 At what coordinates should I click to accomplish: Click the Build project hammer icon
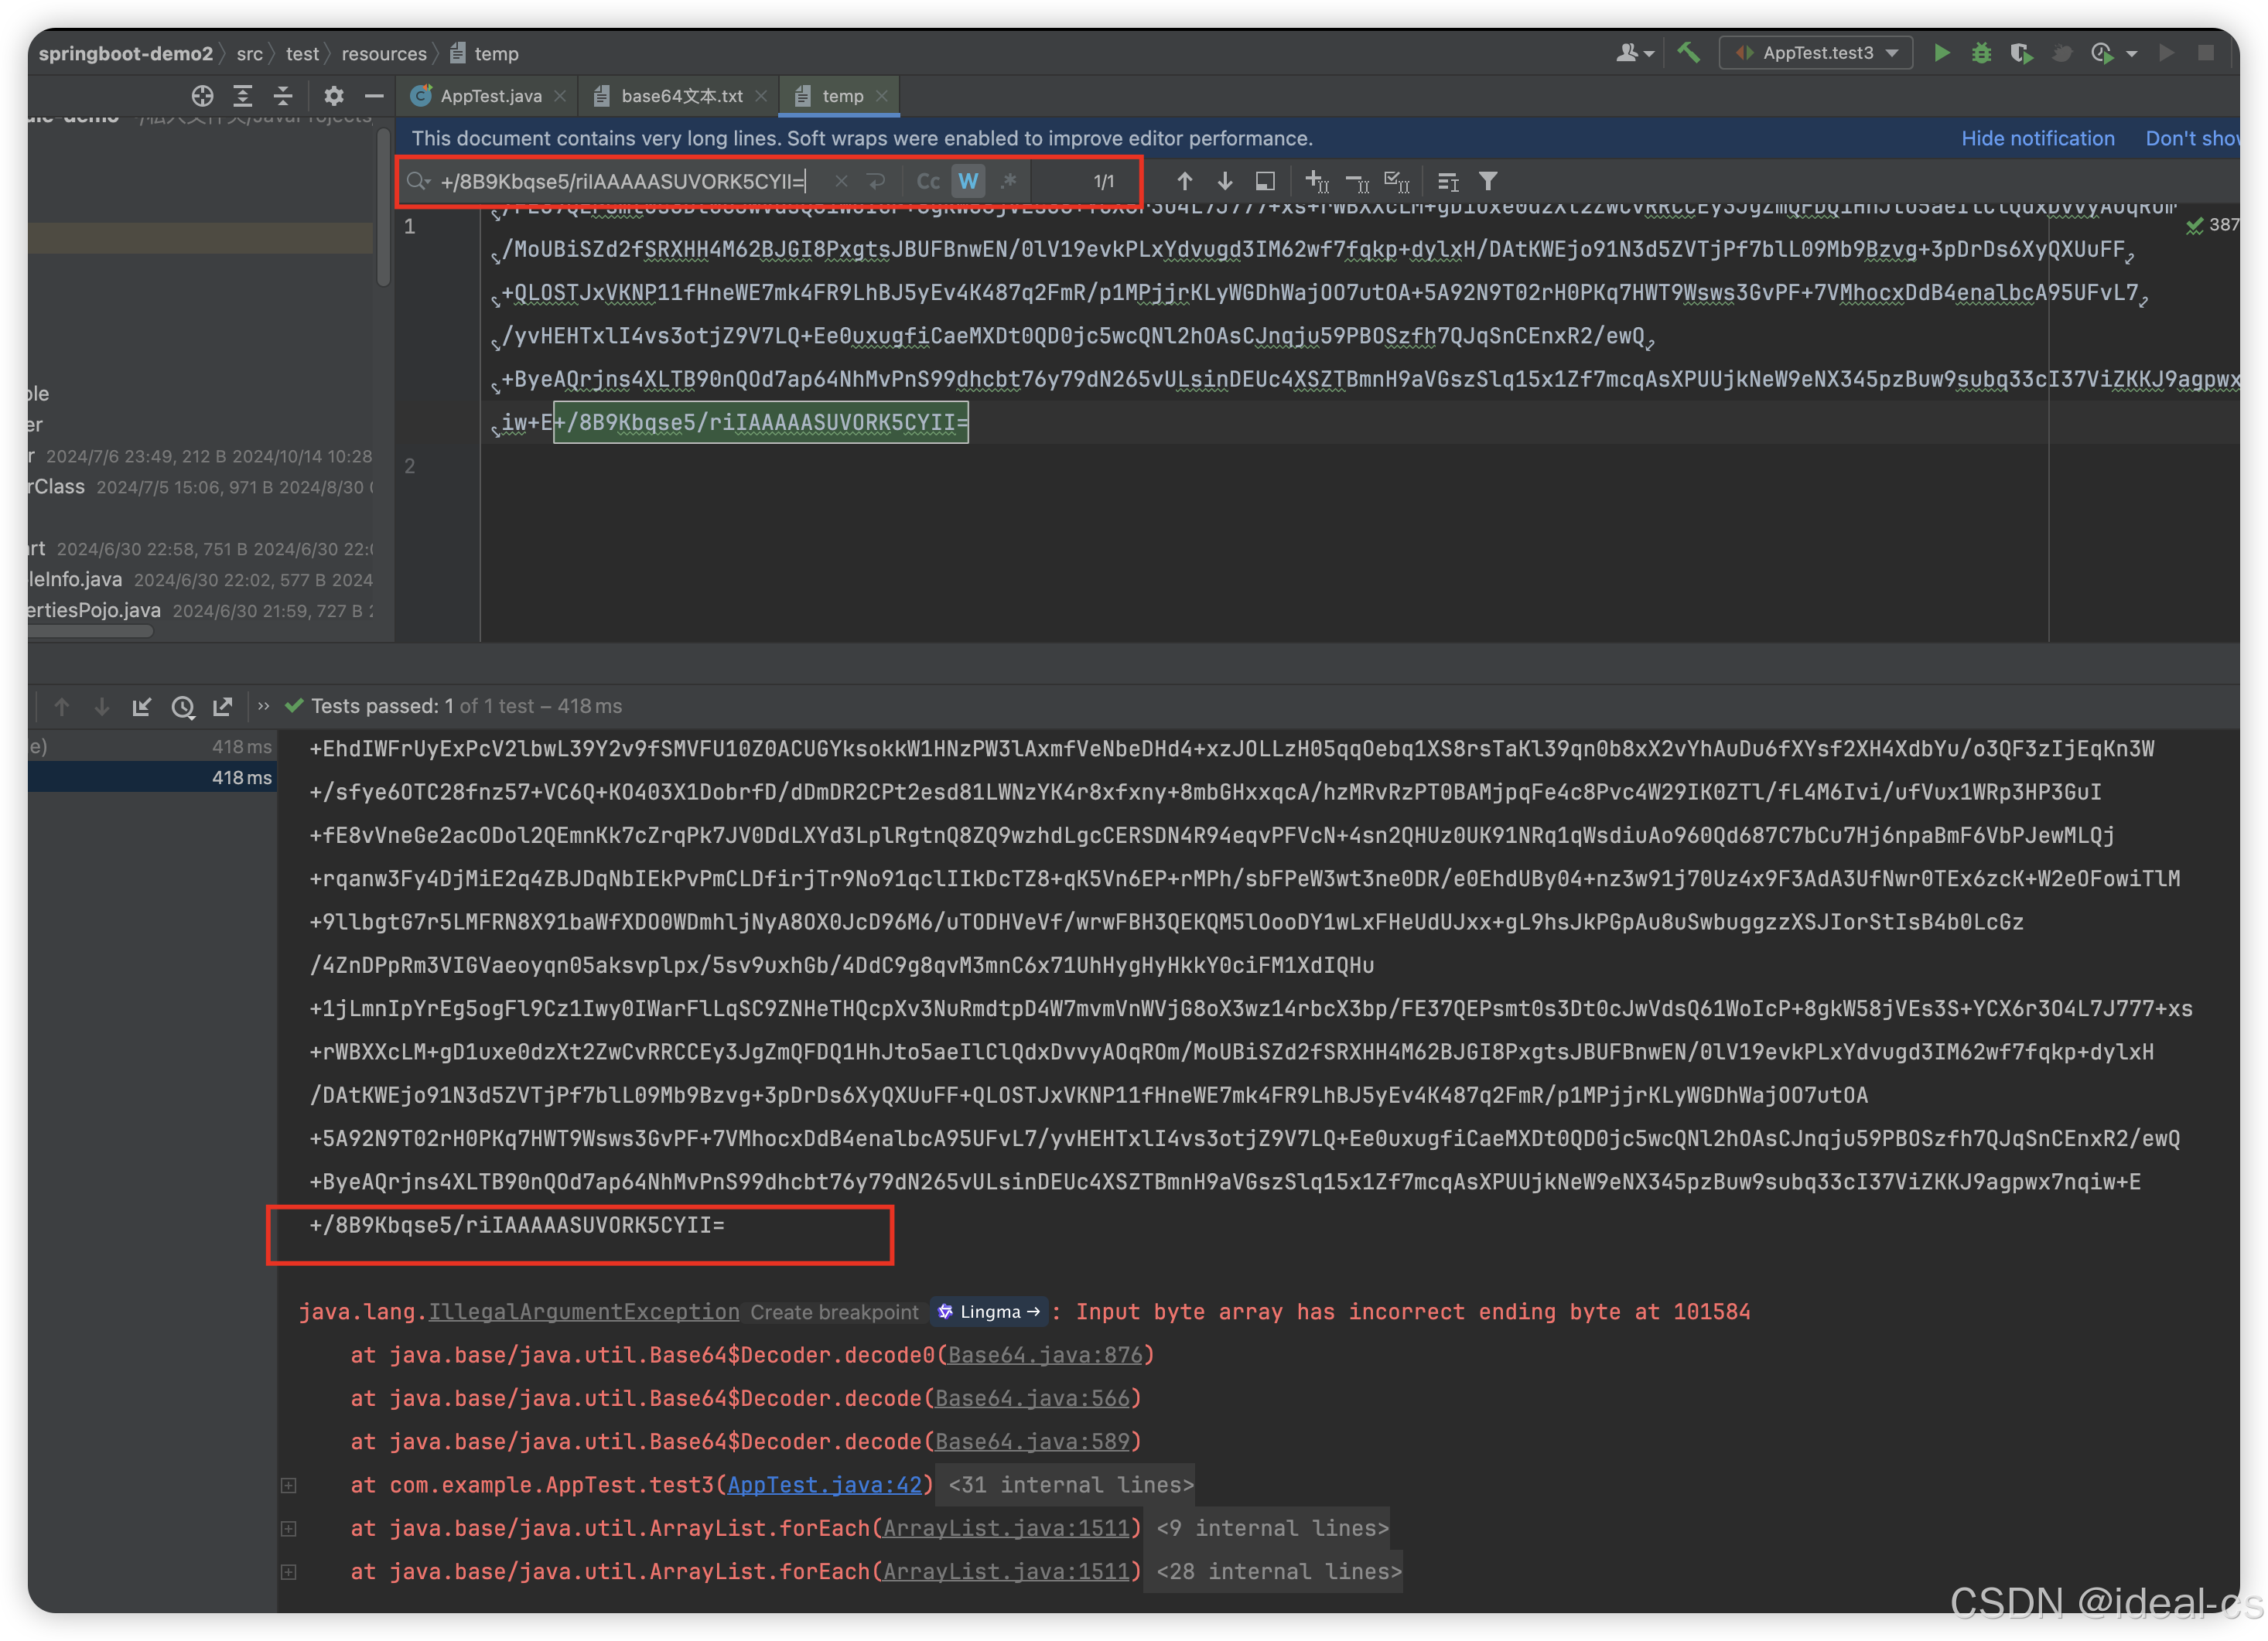coord(1689,53)
